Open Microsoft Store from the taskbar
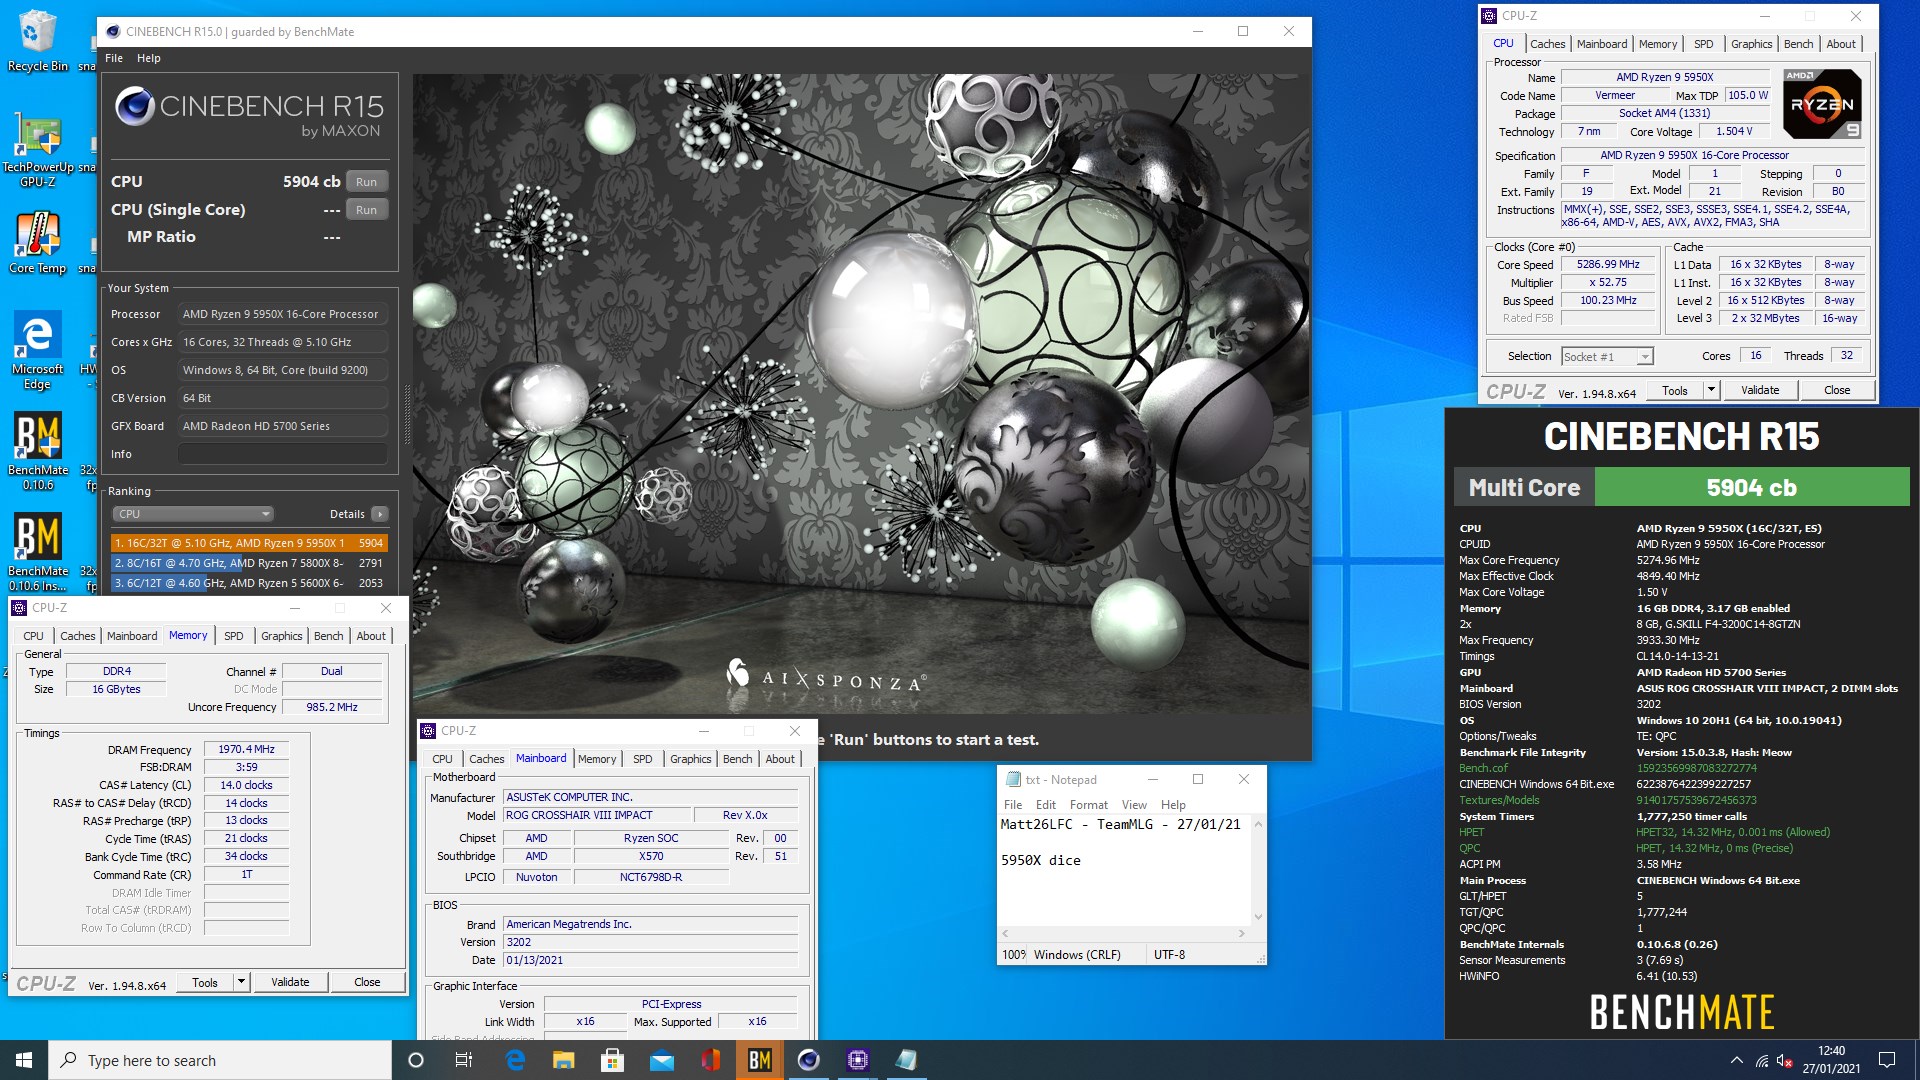 (x=612, y=1060)
